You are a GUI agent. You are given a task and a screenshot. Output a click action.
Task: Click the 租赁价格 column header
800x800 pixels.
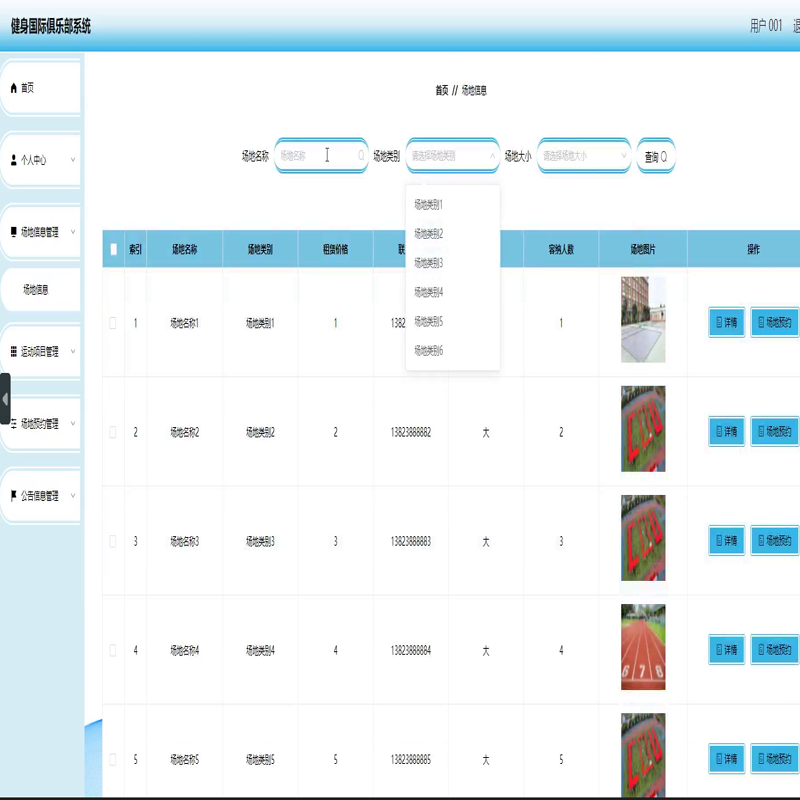[336, 249]
